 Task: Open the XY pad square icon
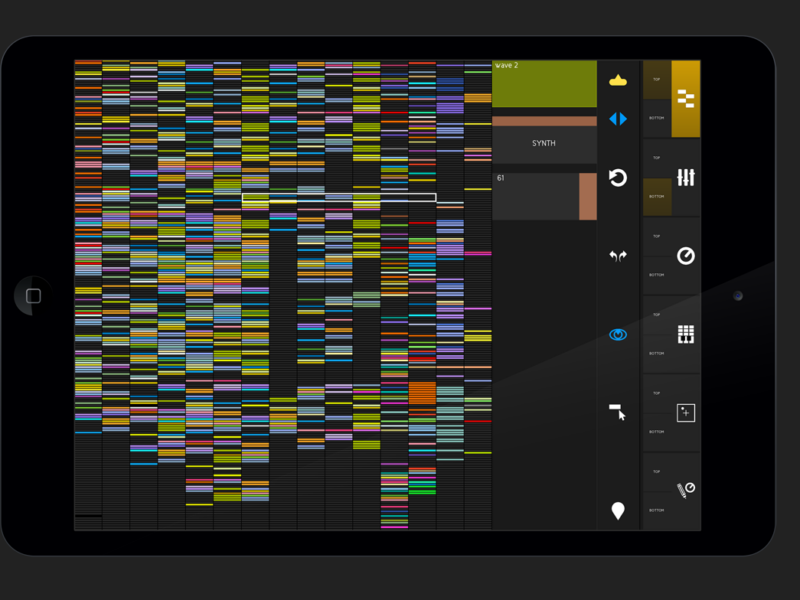(686, 413)
